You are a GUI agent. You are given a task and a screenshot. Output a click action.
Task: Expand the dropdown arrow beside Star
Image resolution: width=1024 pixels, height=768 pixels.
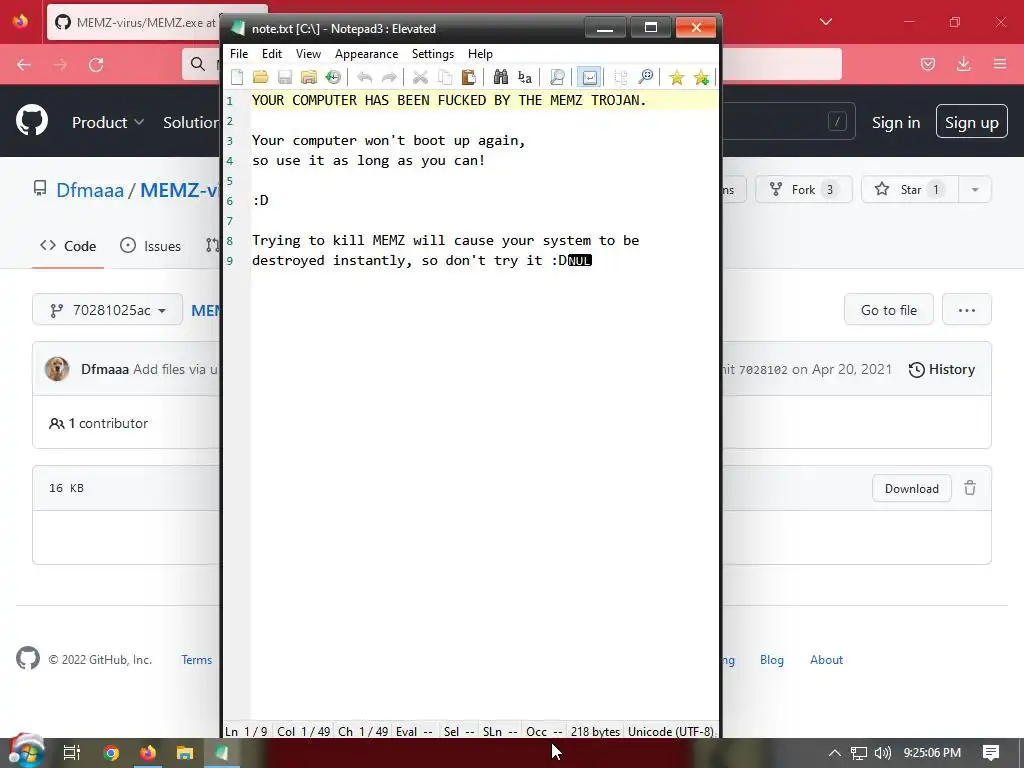pyautogui.click(x=974, y=189)
